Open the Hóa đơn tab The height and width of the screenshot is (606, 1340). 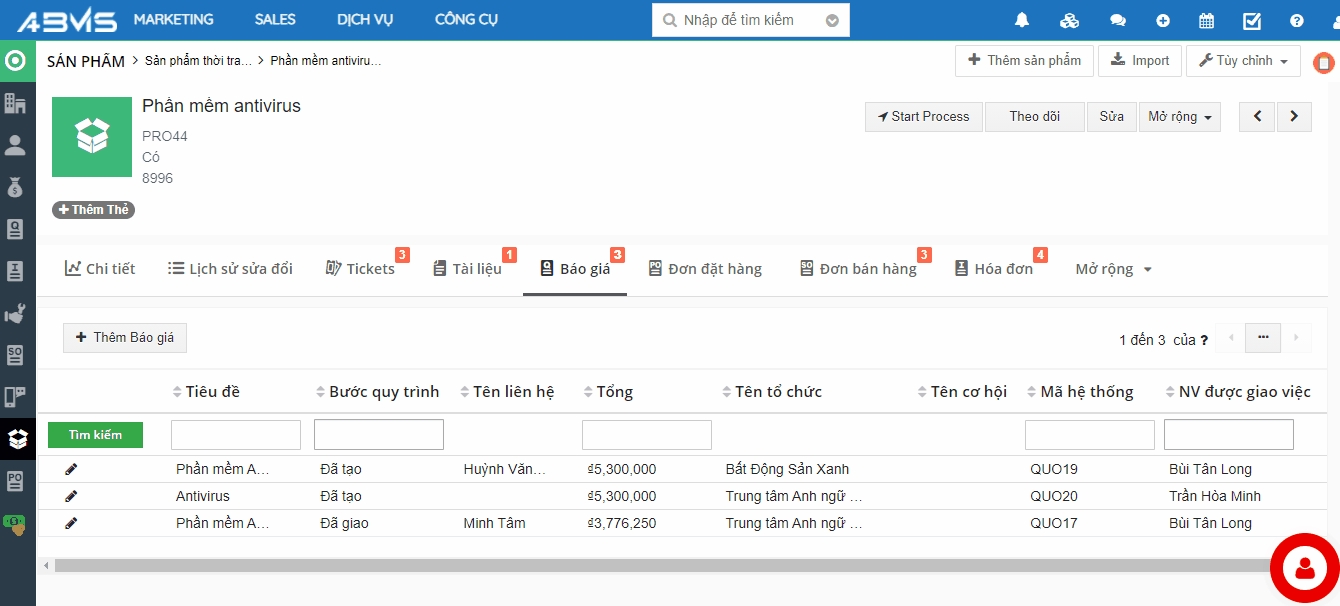994,269
